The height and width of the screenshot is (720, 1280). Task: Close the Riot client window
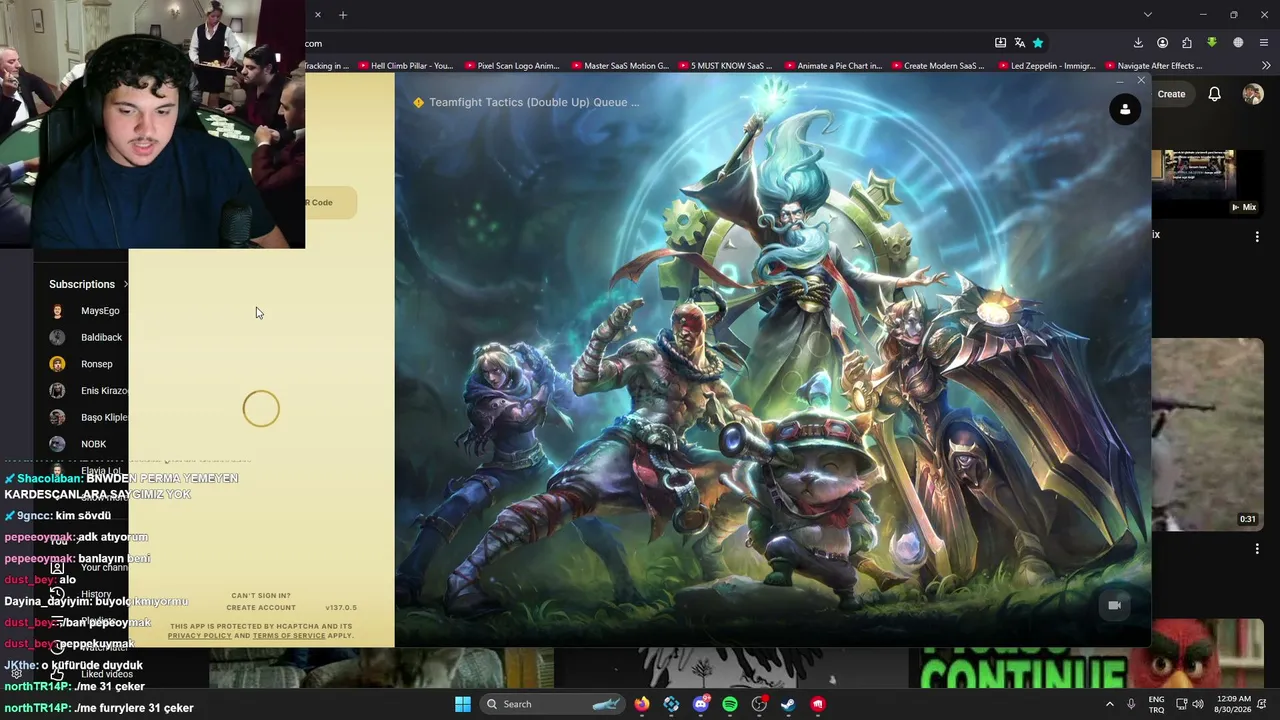click(1141, 80)
